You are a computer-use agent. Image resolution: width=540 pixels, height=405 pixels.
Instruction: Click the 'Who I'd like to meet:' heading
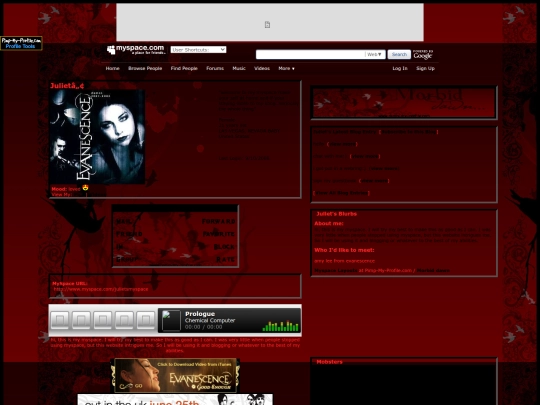point(344,250)
